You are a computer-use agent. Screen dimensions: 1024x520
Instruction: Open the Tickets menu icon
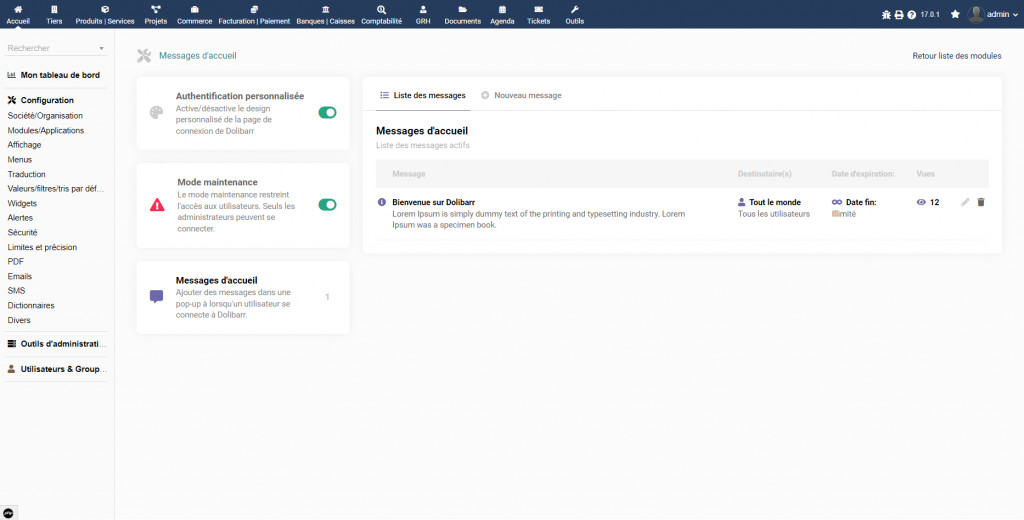[x=539, y=10]
